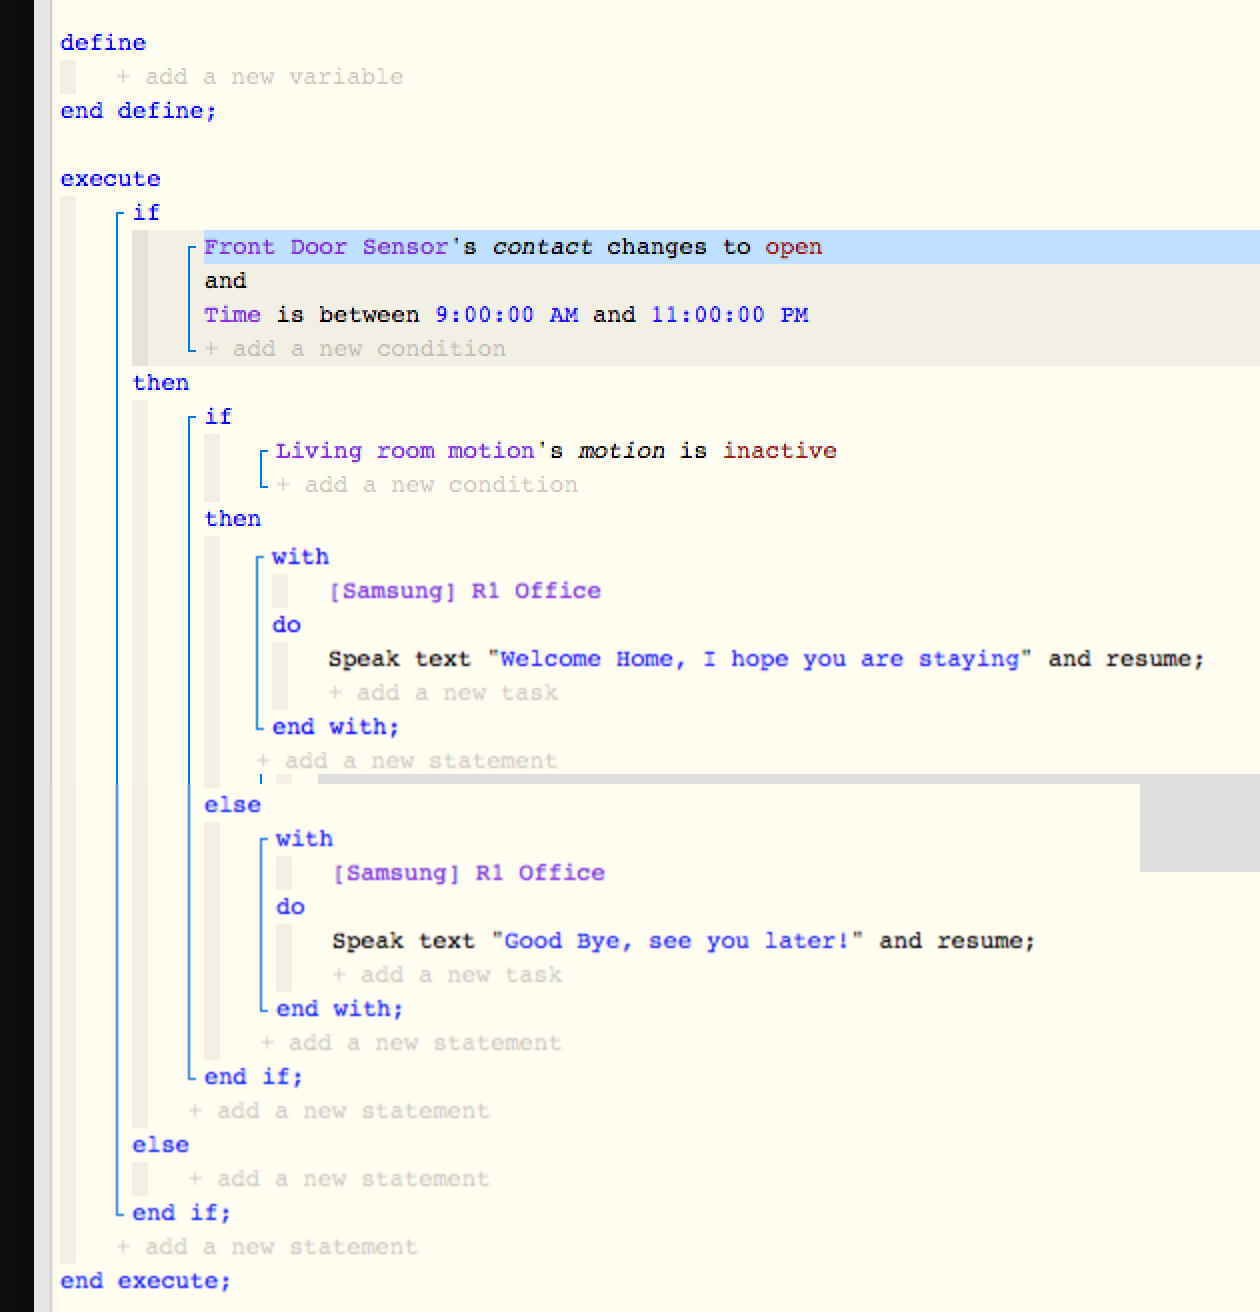1260x1312 pixels.
Task: Select [Samsung] R1 Office in else branch
Action: coord(469,873)
